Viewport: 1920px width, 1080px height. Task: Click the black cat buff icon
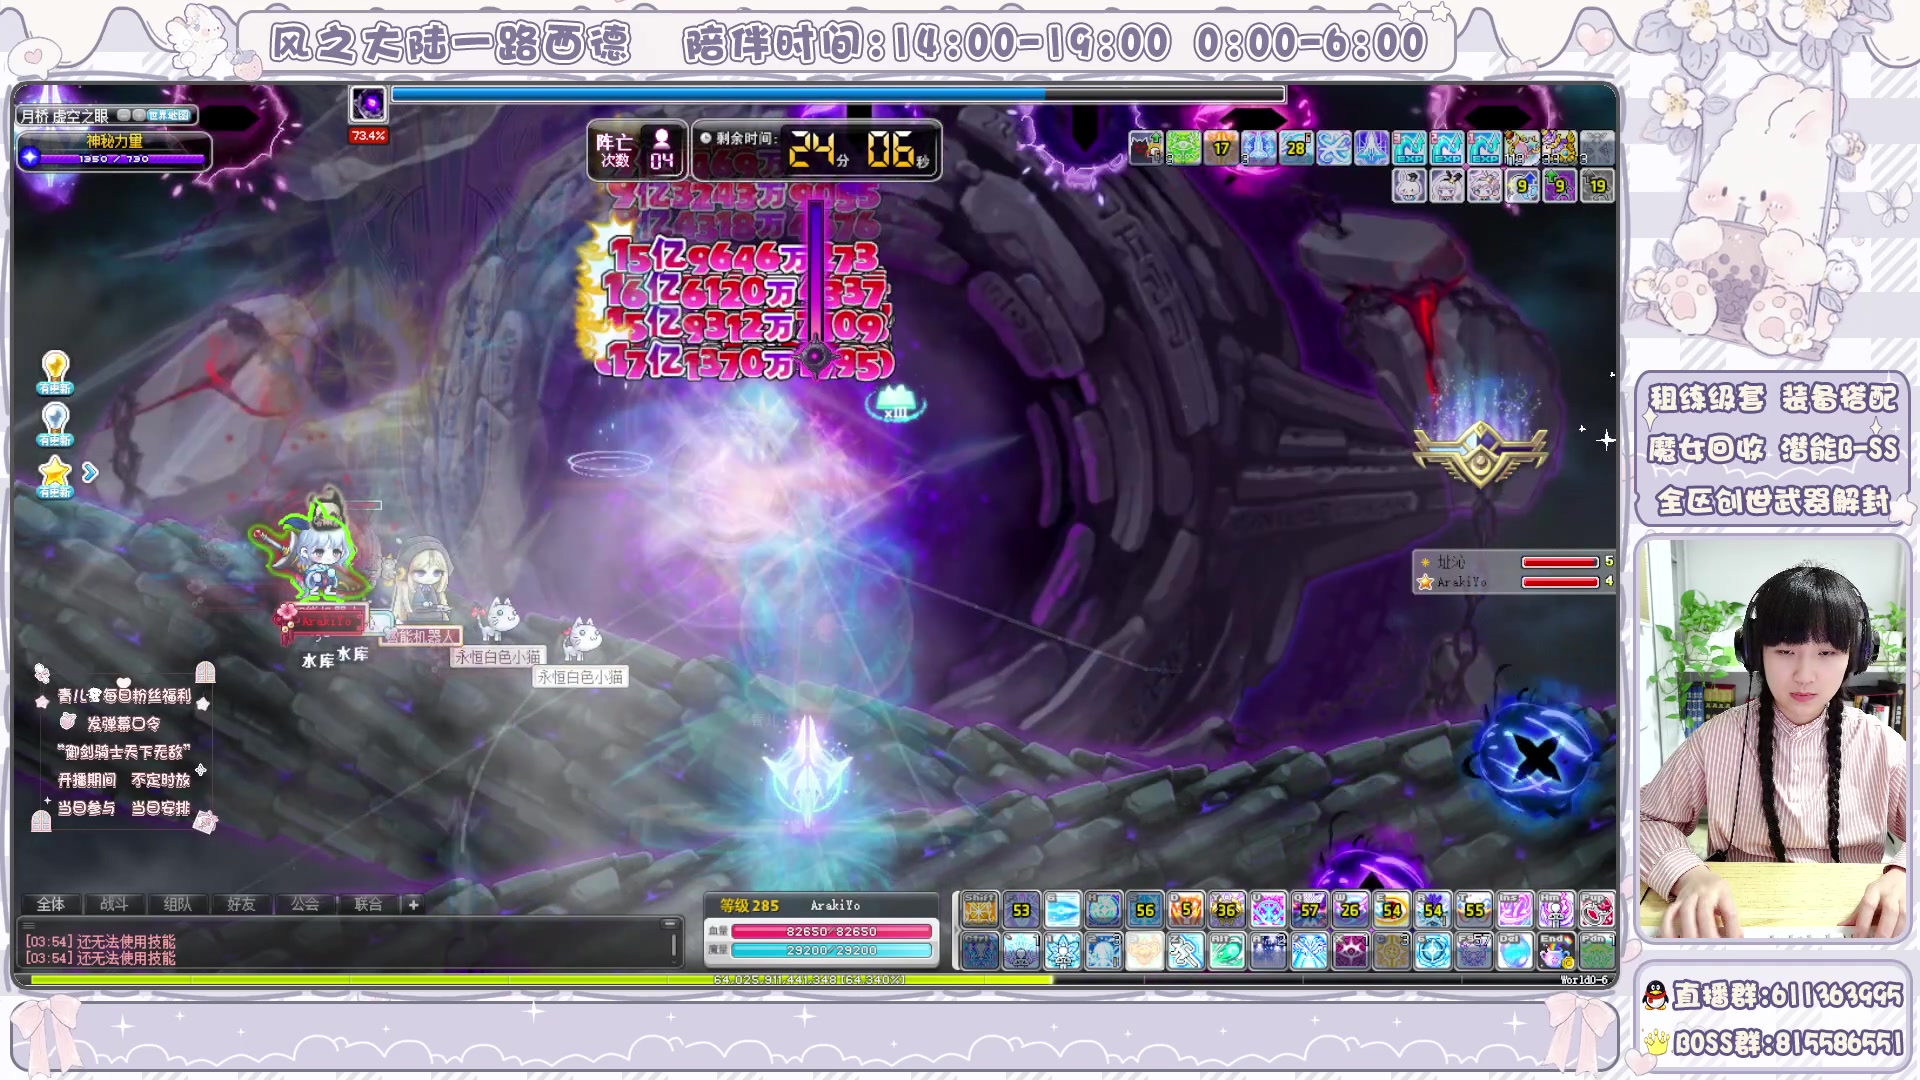pos(1146,148)
